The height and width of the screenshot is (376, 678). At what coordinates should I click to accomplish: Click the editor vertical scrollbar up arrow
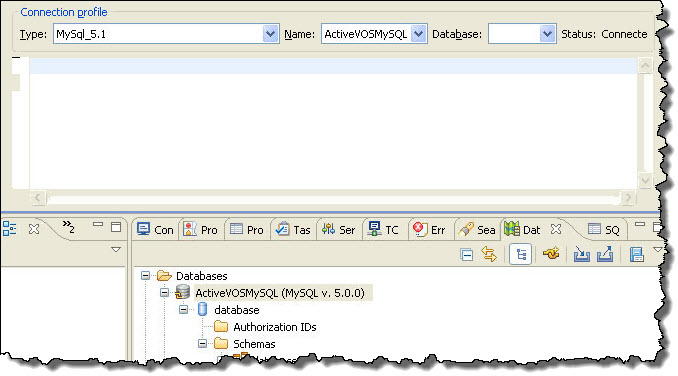[645, 66]
